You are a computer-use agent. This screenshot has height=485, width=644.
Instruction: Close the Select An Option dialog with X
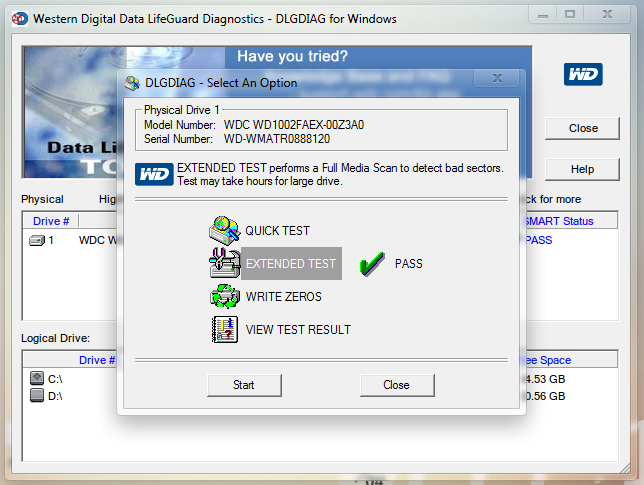[498, 78]
